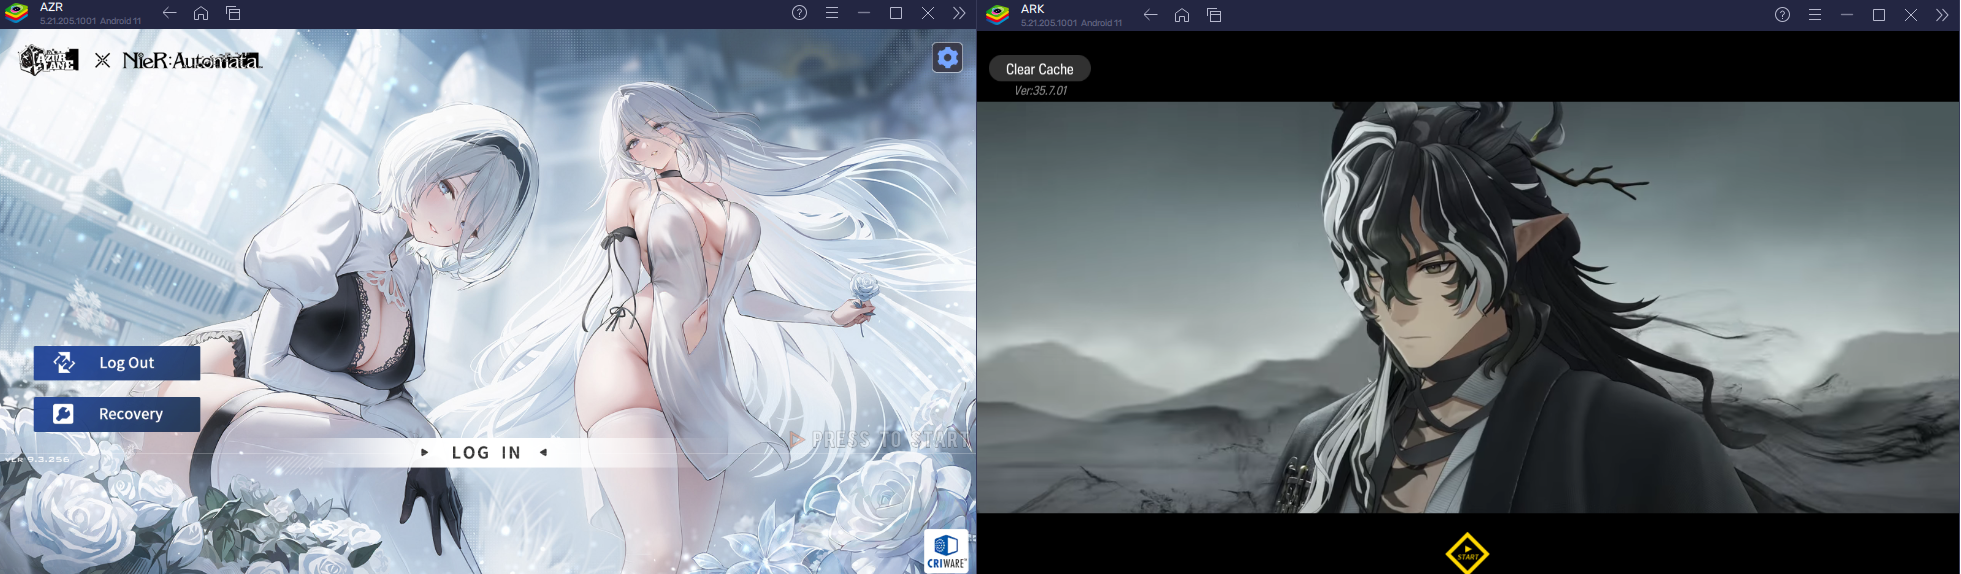Open help icon in ARK window

pyautogui.click(x=1782, y=15)
